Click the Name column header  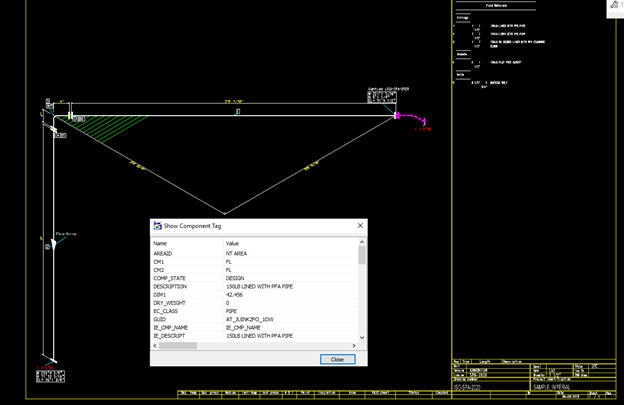[160, 243]
